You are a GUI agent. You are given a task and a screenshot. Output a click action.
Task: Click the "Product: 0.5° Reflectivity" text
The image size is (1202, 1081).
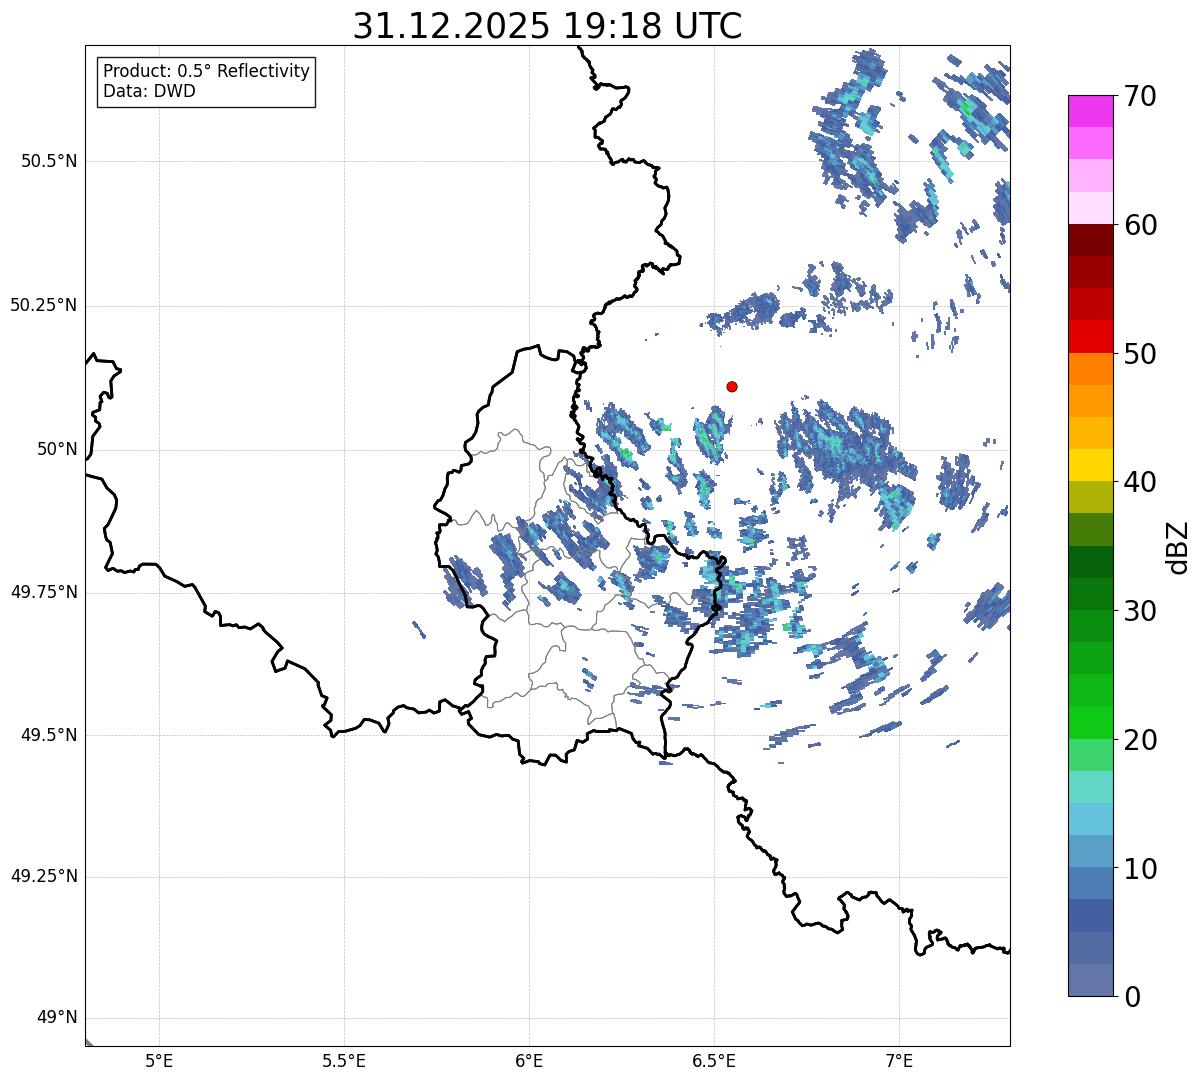pyautogui.click(x=206, y=72)
